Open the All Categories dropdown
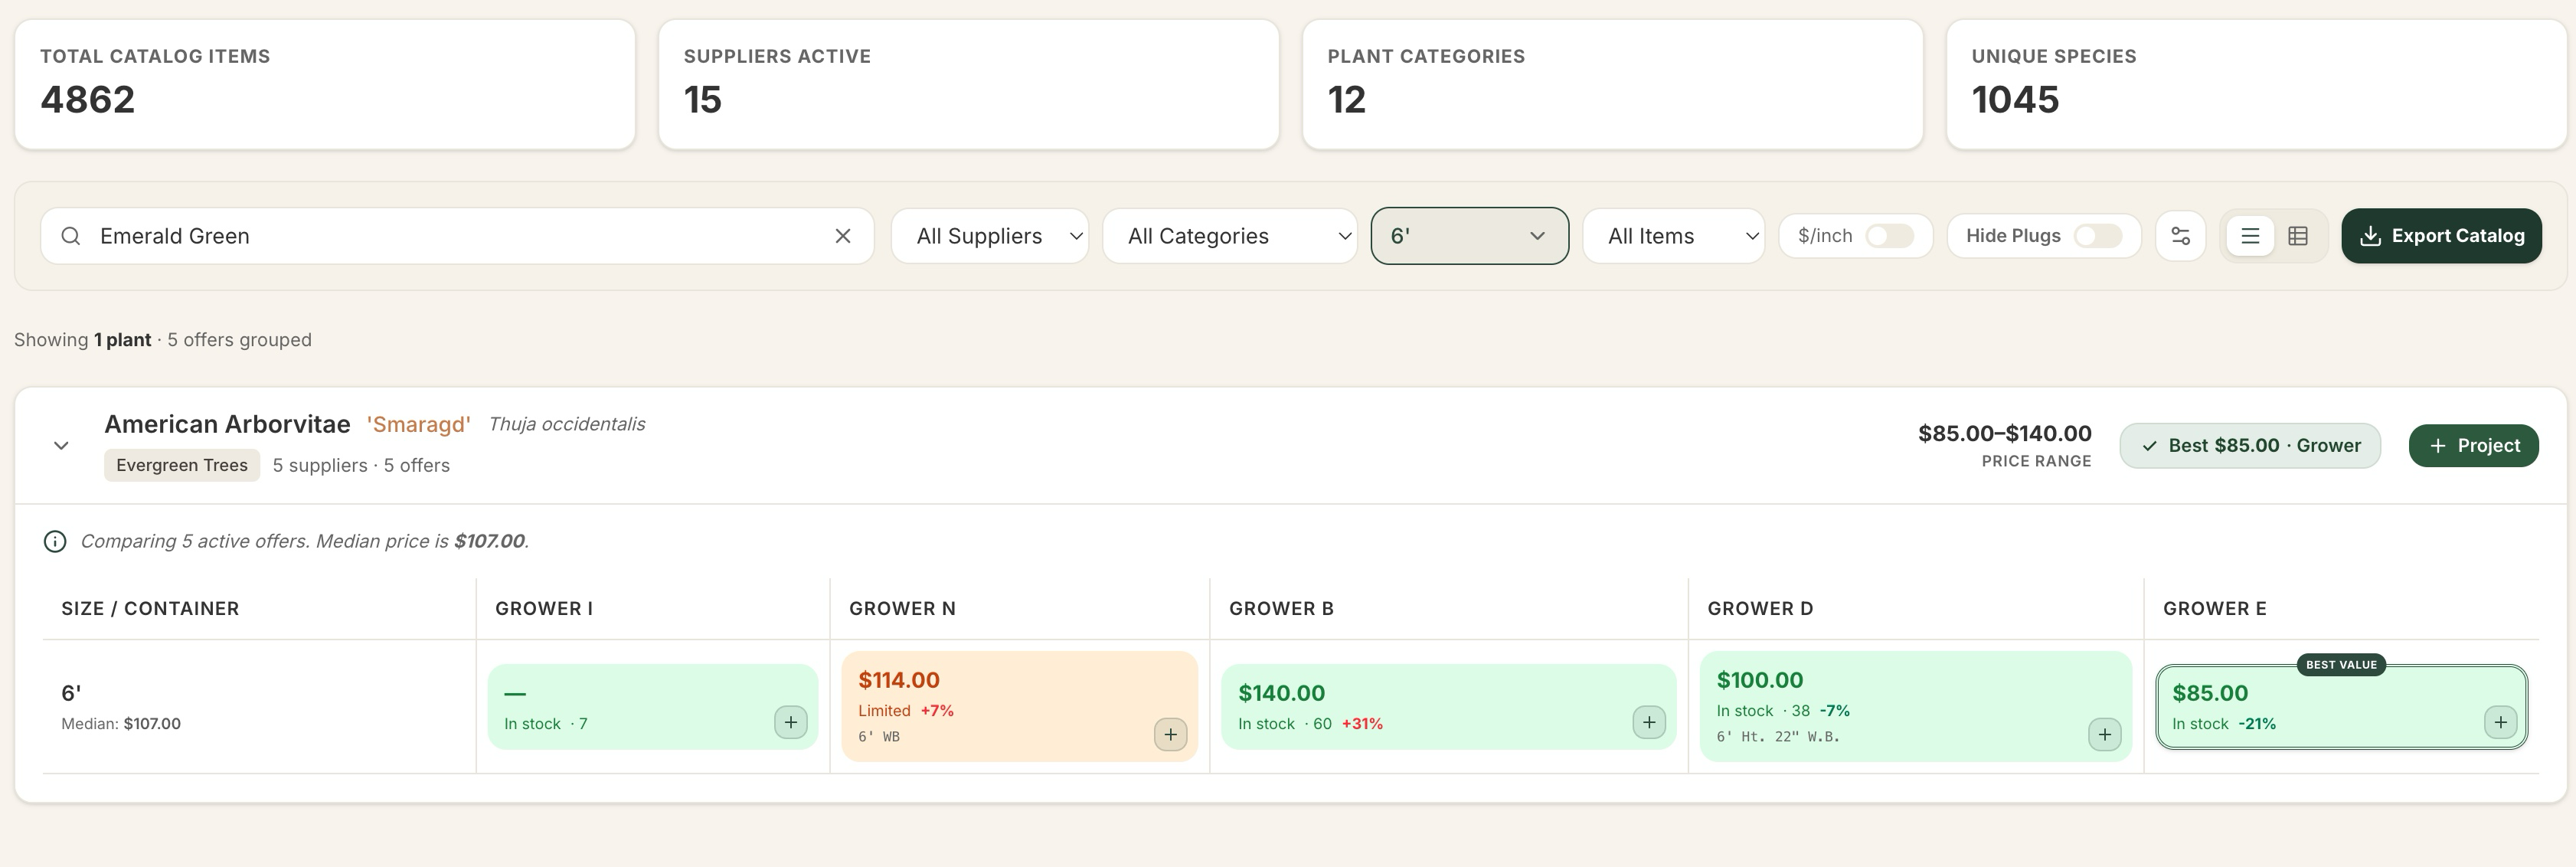 (x=1229, y=236)
